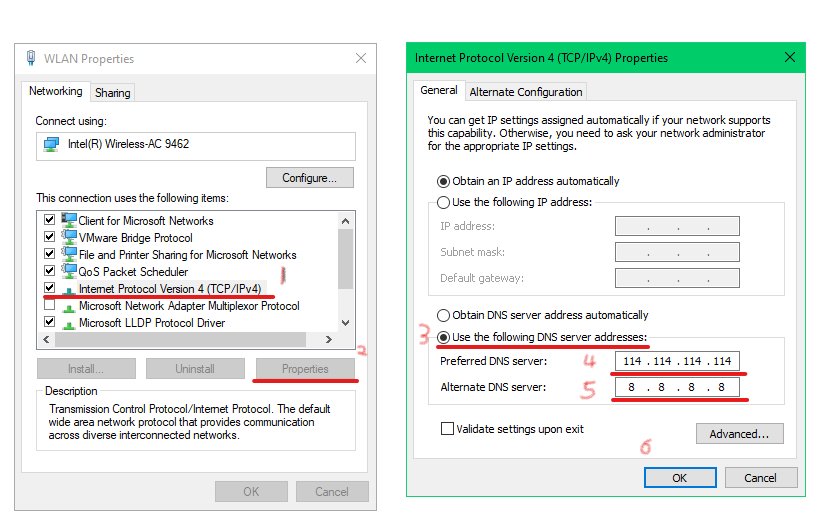Click the QoS Packet Scheduler icon
Screen dimensions: 823x518
[69, 271]
